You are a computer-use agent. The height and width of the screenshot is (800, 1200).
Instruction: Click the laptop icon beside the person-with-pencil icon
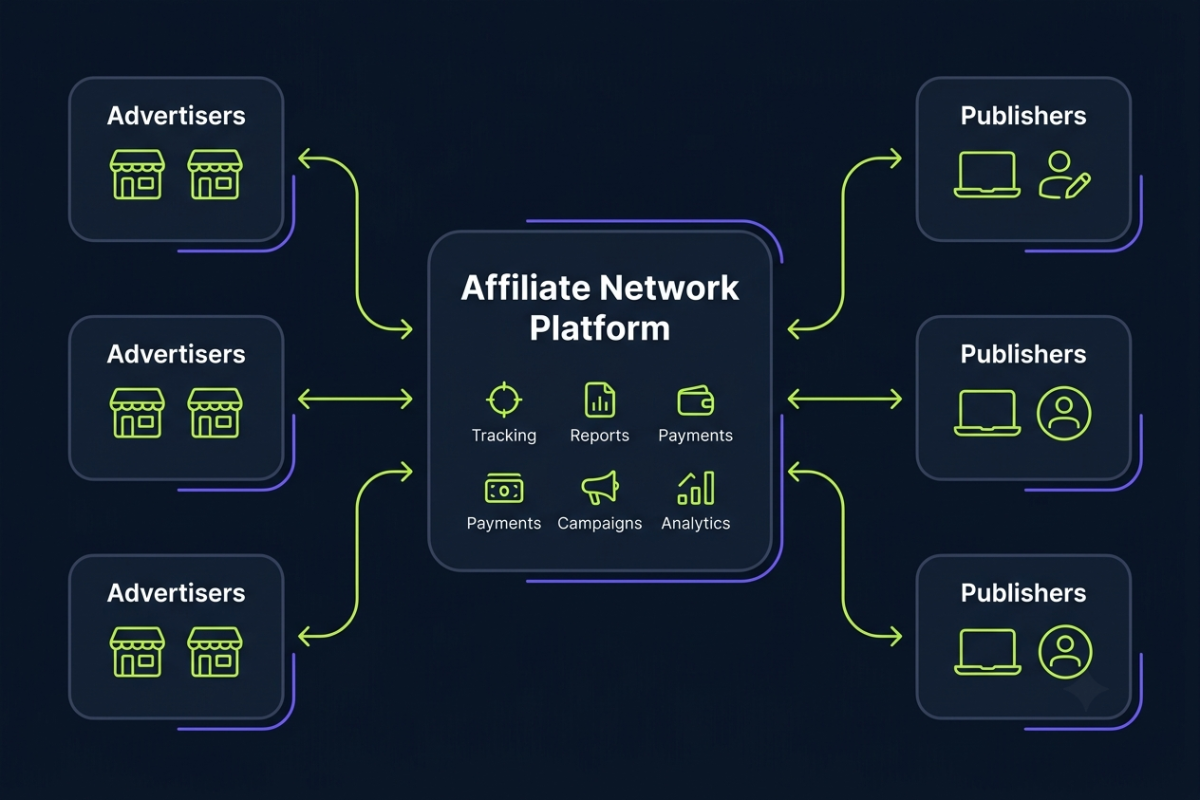click(987, 174)
